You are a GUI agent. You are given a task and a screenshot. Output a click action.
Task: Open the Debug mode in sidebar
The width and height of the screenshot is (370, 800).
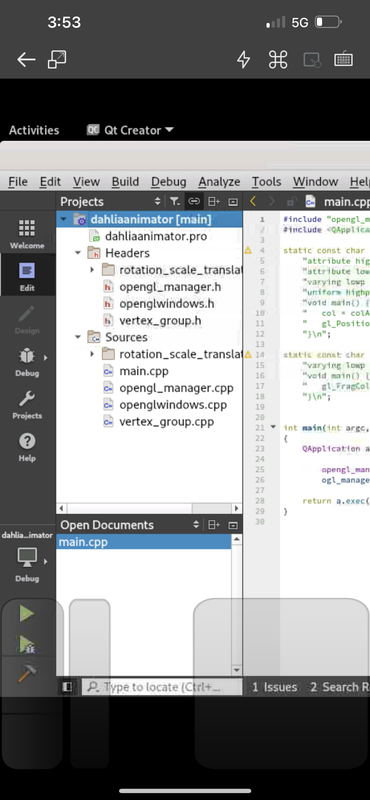[x=27, y=362]
